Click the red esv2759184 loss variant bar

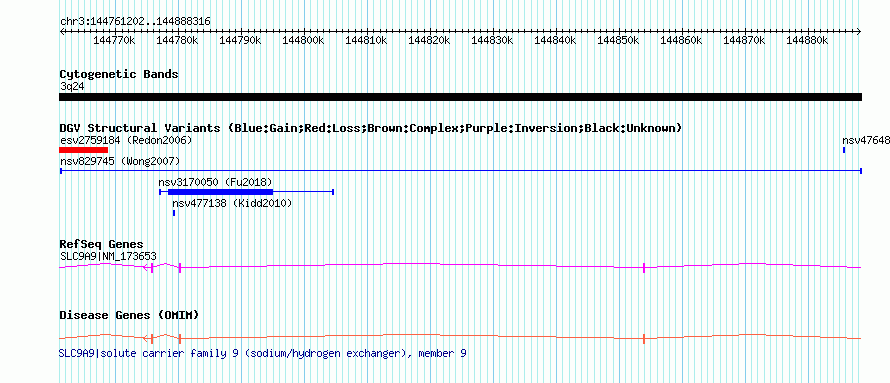(83, 150)
